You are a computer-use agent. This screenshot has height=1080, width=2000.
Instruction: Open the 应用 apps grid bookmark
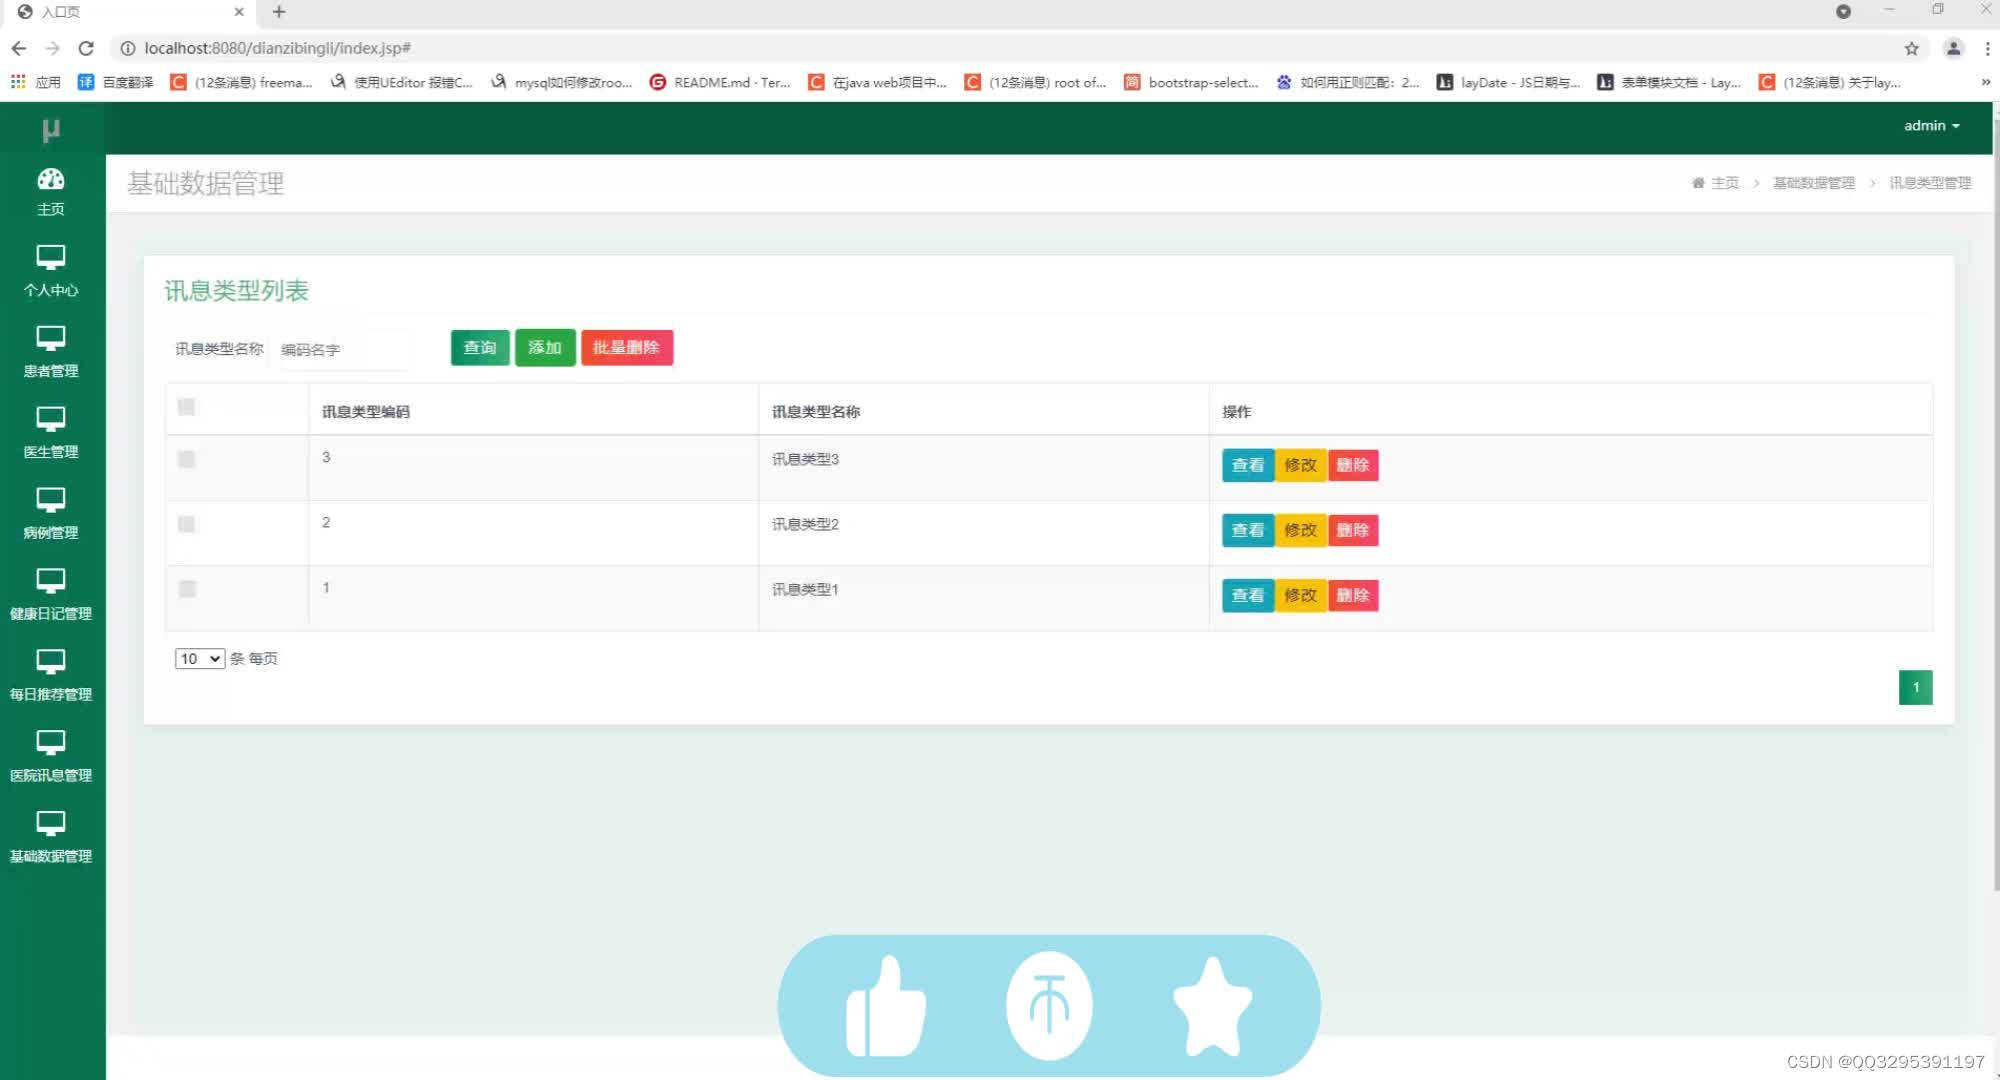(36, 82)
